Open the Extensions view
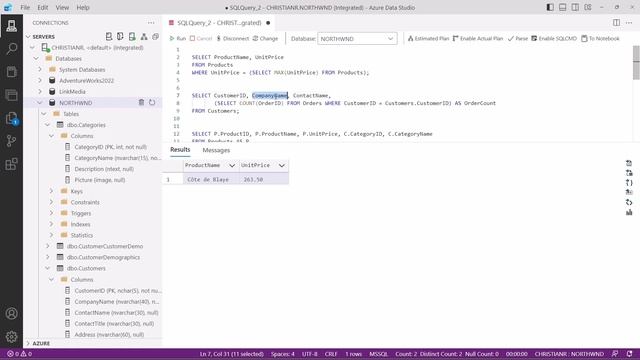The image size is (640, 360). tap(11, 164)
